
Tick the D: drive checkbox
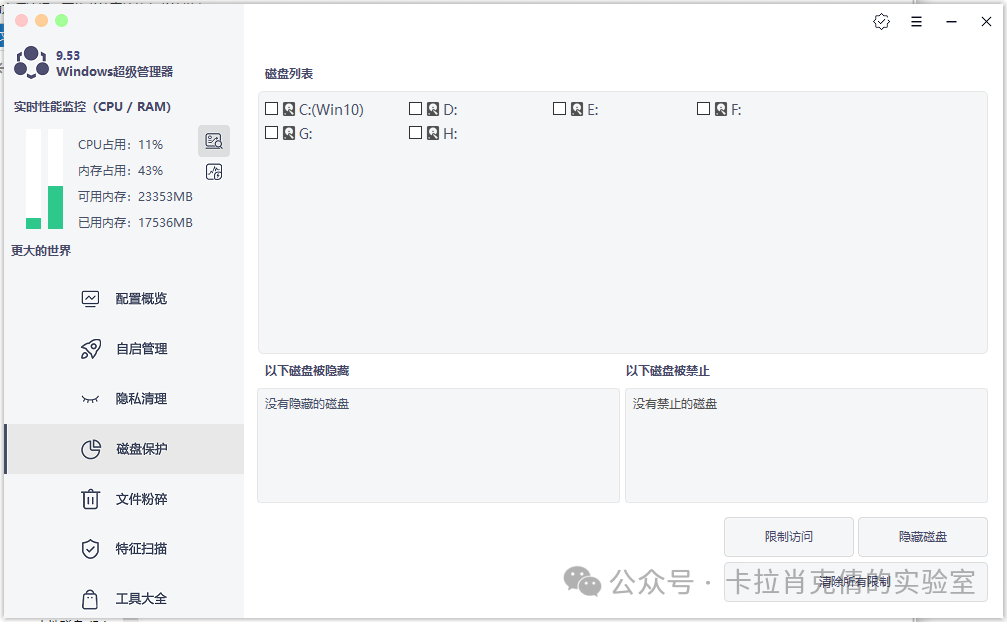pos(415,109)
